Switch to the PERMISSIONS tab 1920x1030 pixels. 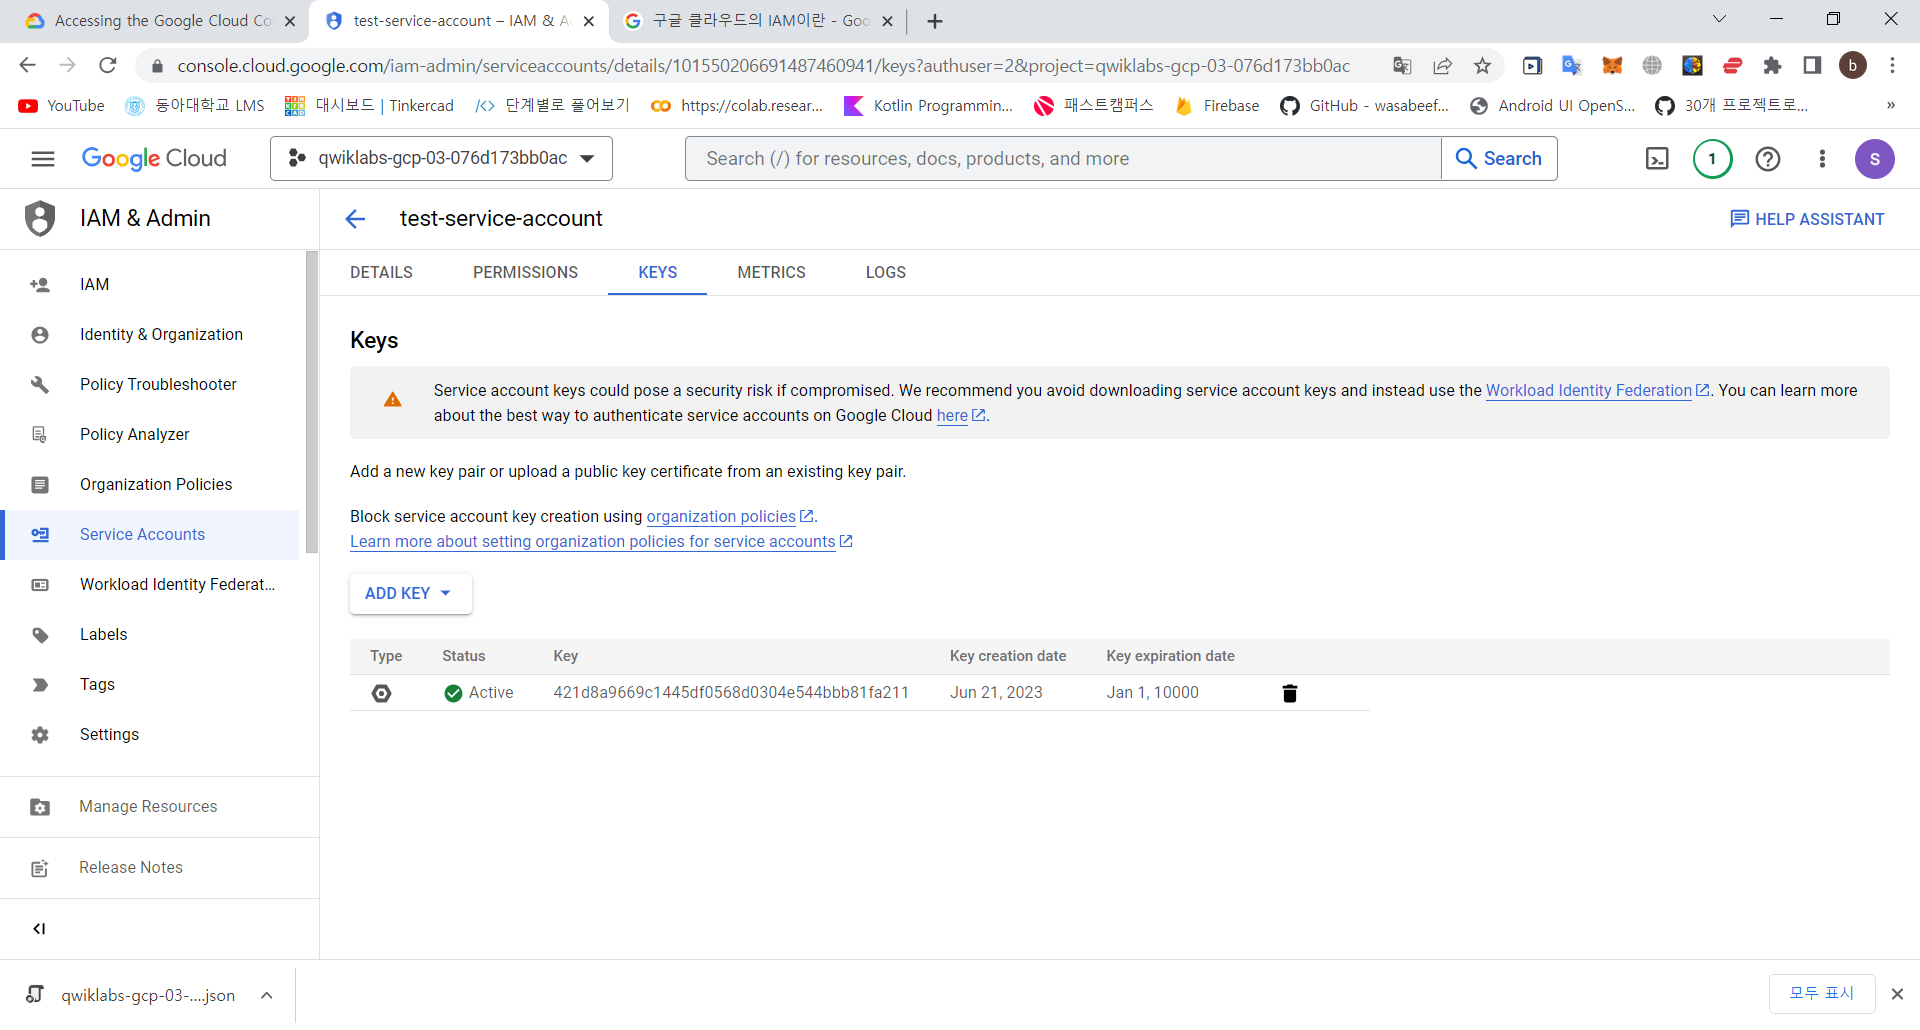point(525,273)
